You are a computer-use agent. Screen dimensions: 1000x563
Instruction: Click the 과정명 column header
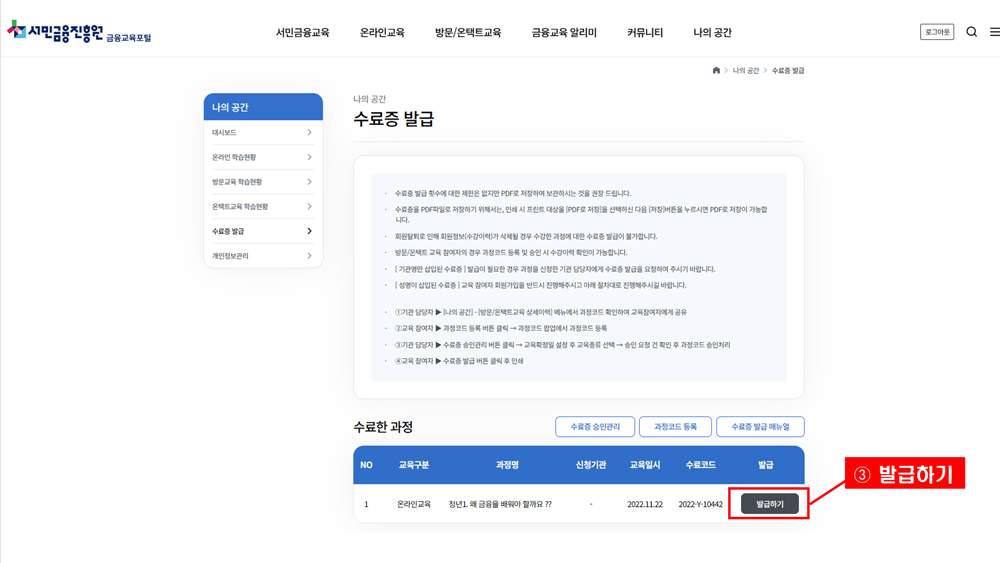(507, 465)
